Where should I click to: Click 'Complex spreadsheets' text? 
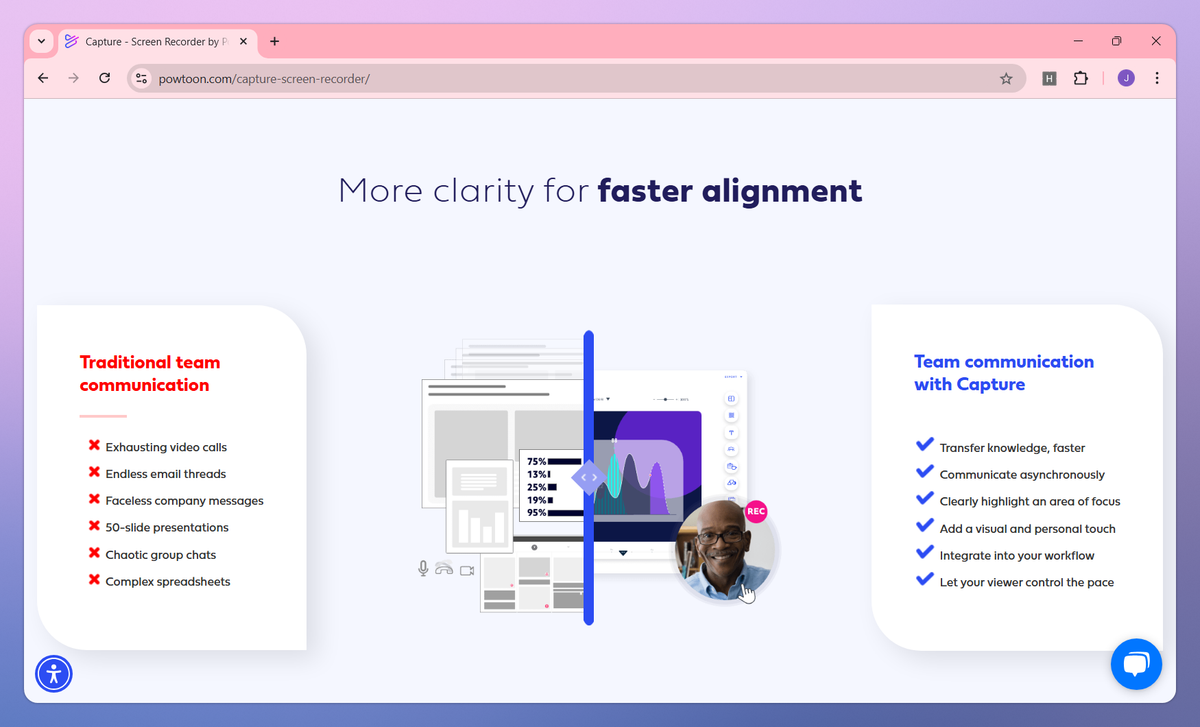point(168,581)
